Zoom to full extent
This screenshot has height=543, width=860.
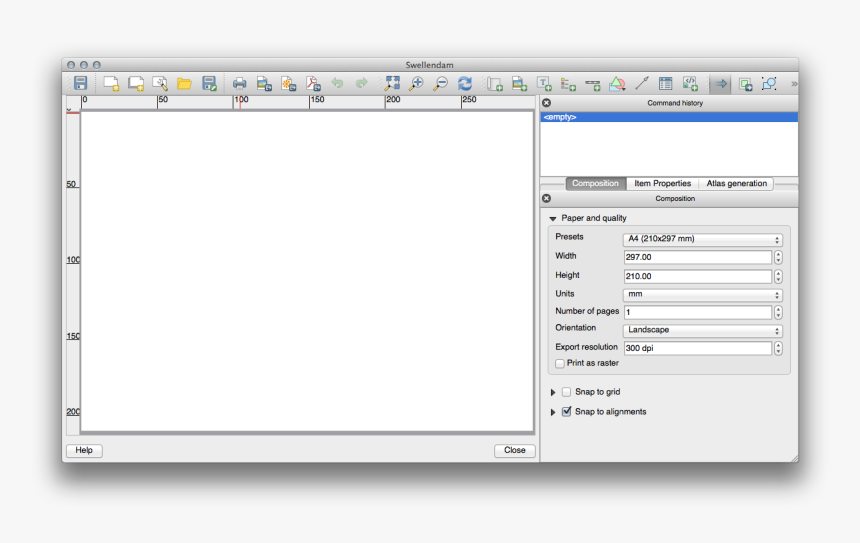392,83
